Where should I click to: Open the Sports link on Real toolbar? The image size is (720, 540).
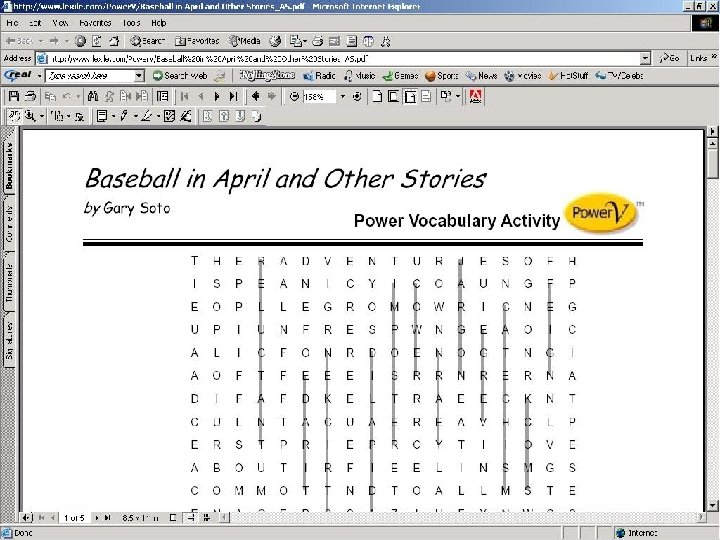pos(442,76)
